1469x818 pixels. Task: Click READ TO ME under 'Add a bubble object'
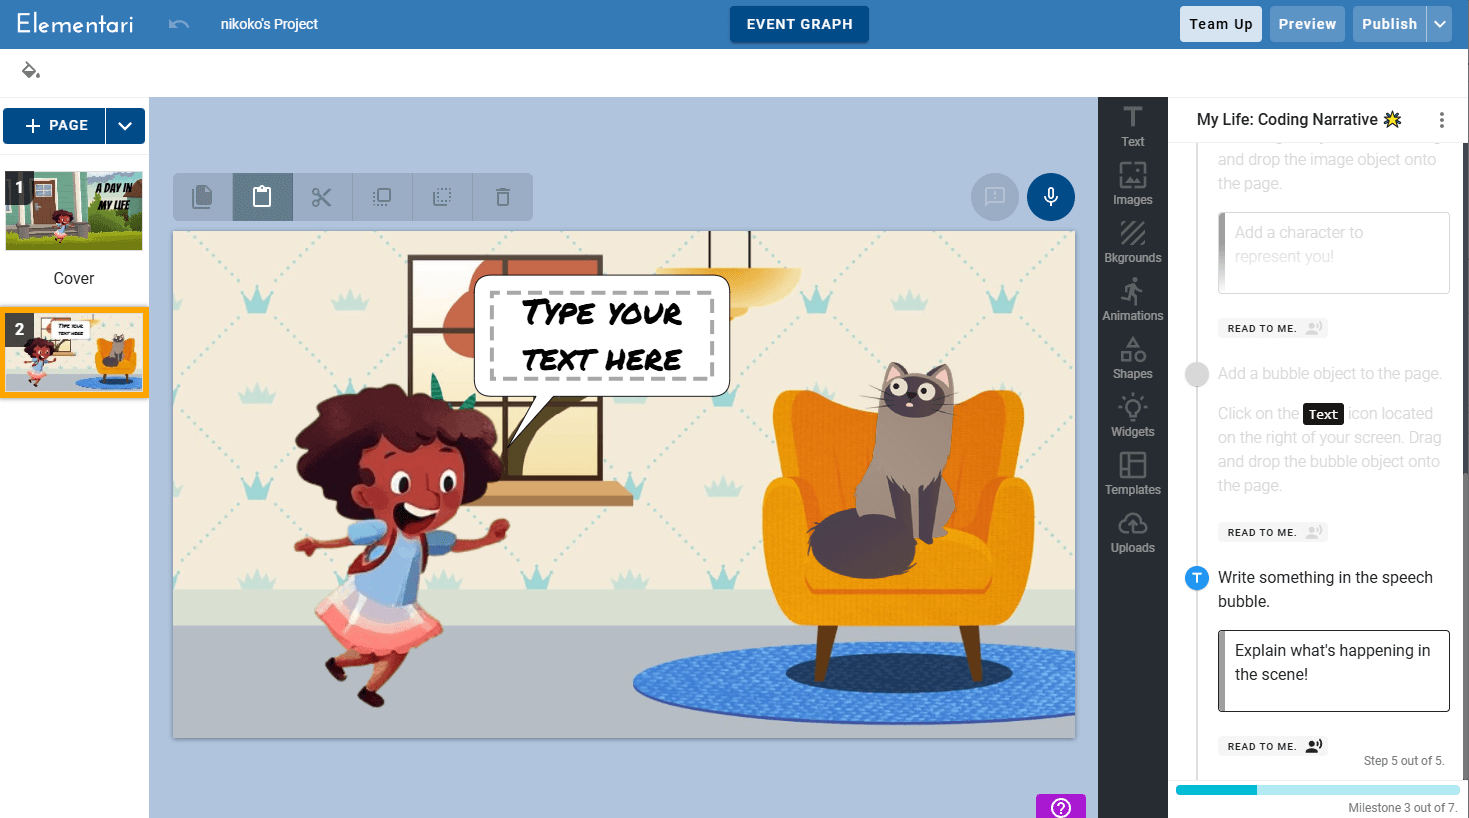coord(1274,532)
